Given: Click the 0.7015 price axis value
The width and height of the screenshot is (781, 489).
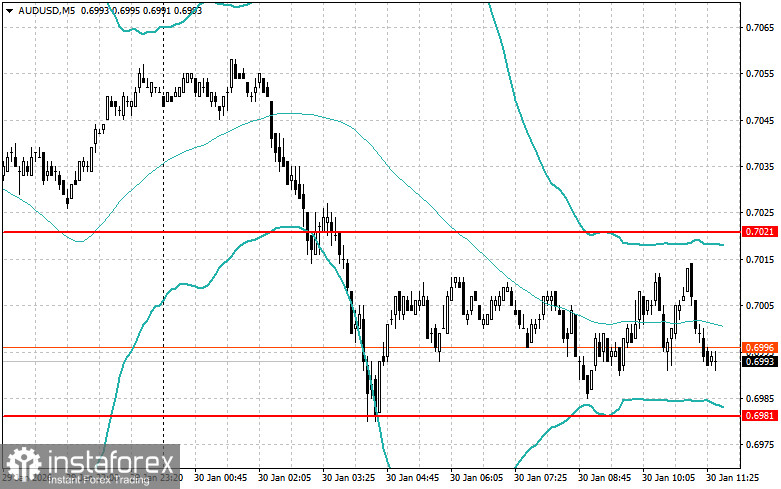Looking at the screenshot, I should pyautogui.click(x=760, y=259).
